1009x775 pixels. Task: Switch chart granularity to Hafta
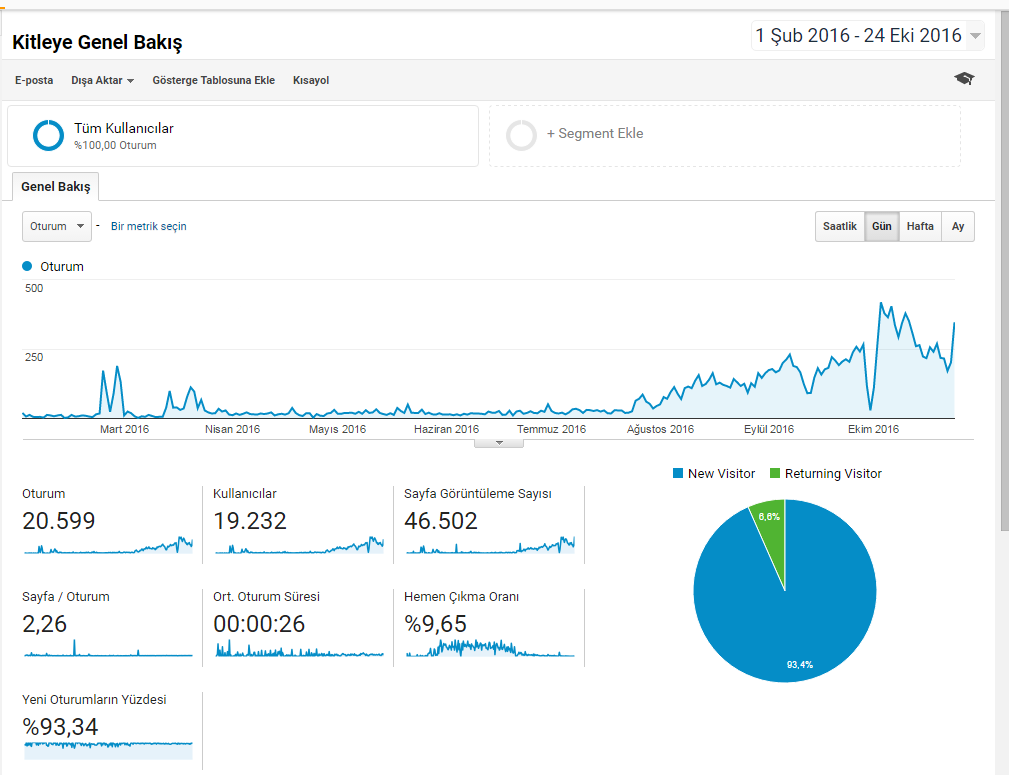coord(920,227)
